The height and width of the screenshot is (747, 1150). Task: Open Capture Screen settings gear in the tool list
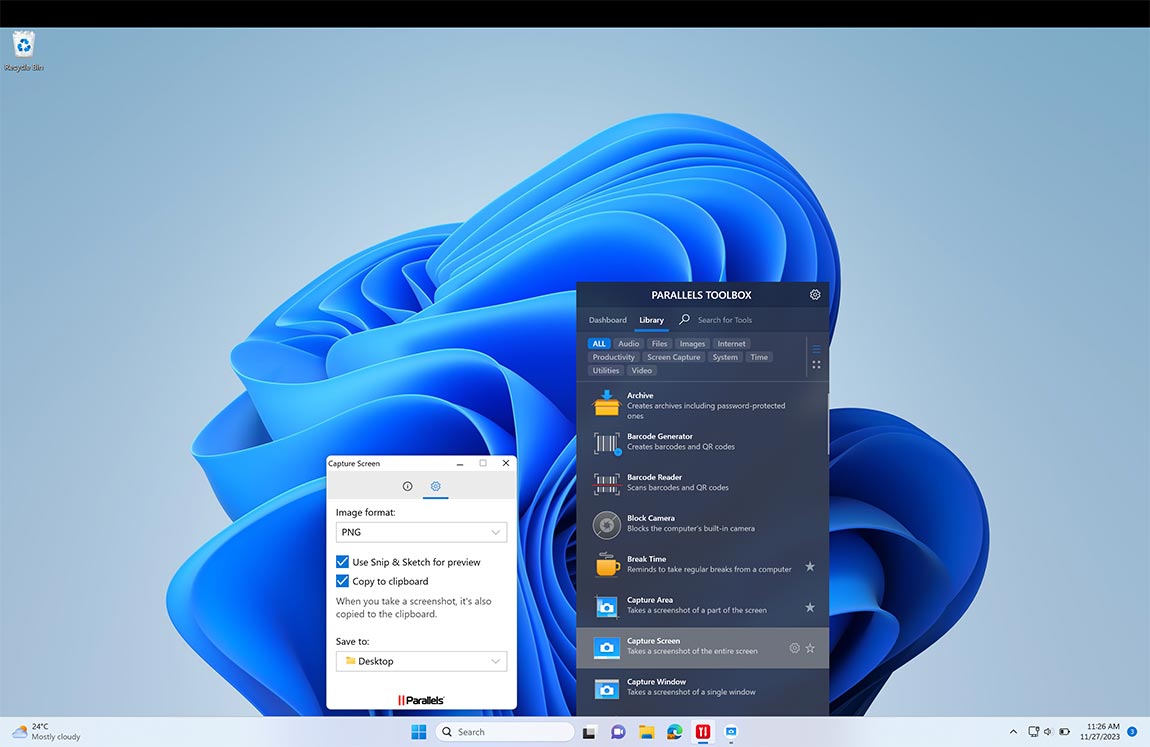(794, 647)
